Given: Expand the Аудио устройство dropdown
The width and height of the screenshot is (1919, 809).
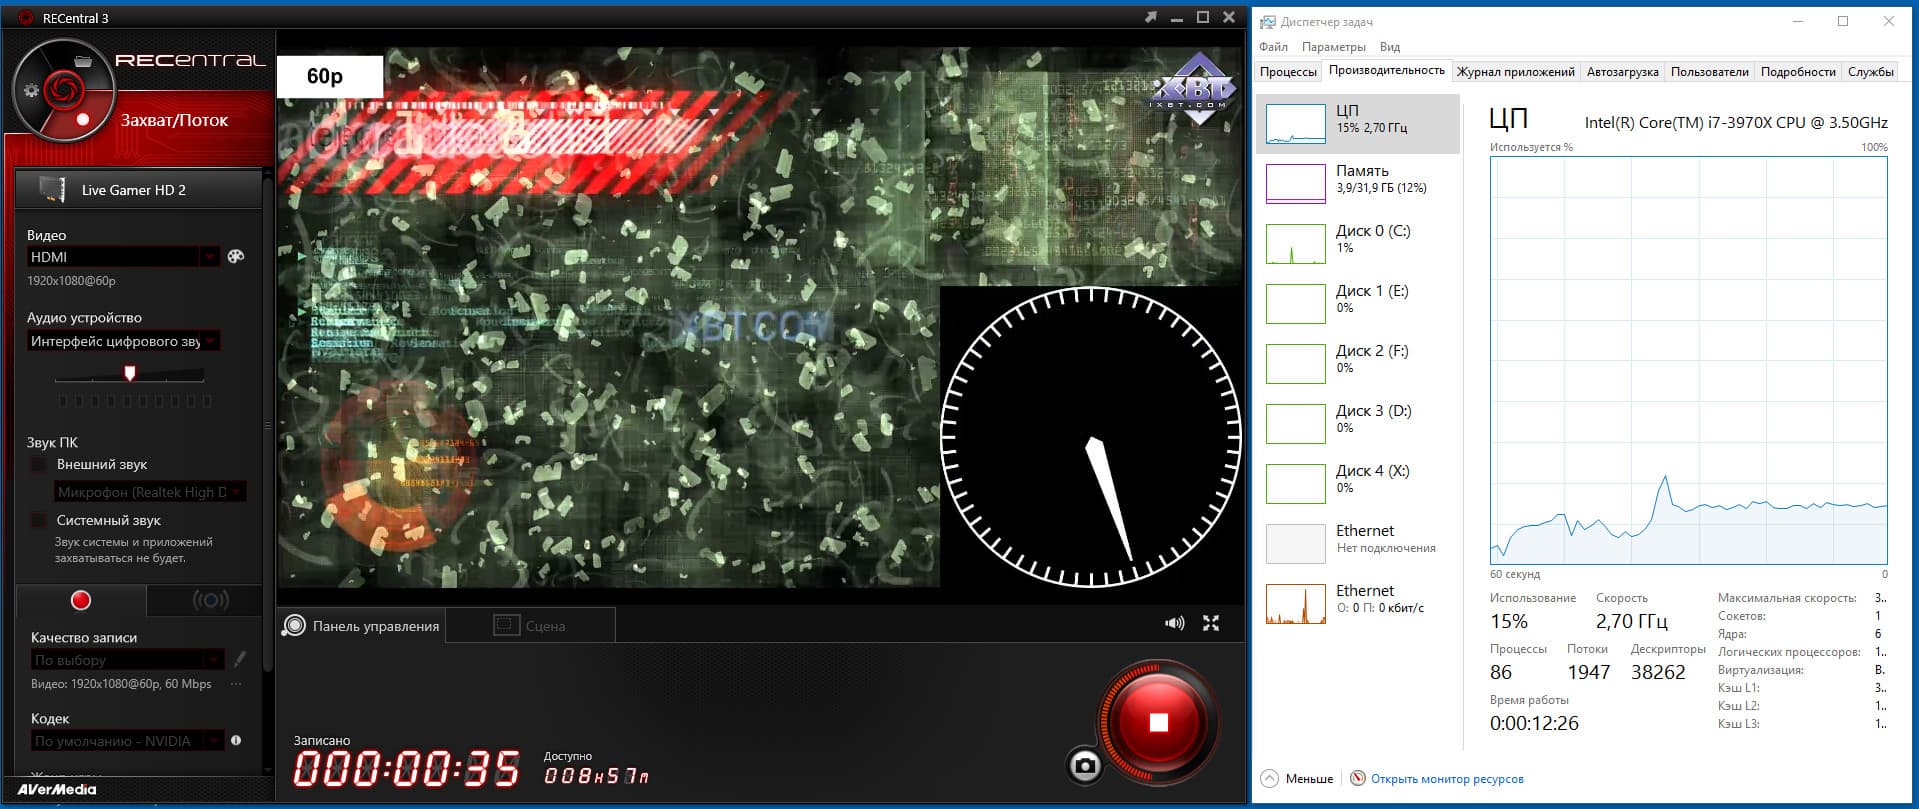Looking at the screenshot, I should 124,341.
